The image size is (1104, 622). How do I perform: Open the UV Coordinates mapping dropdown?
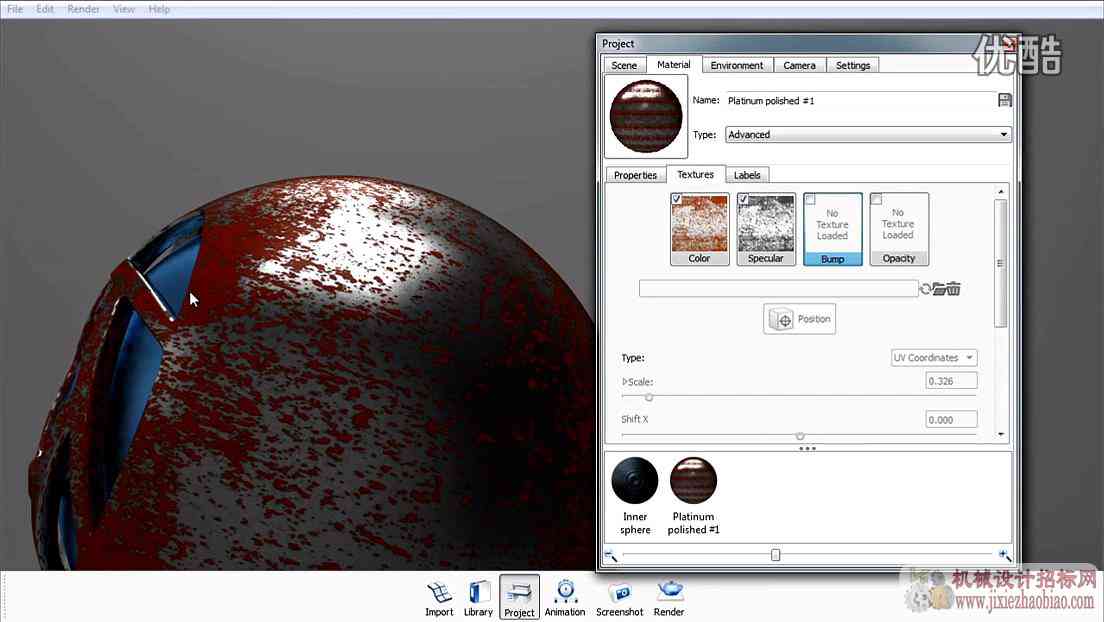click(934, 358)
